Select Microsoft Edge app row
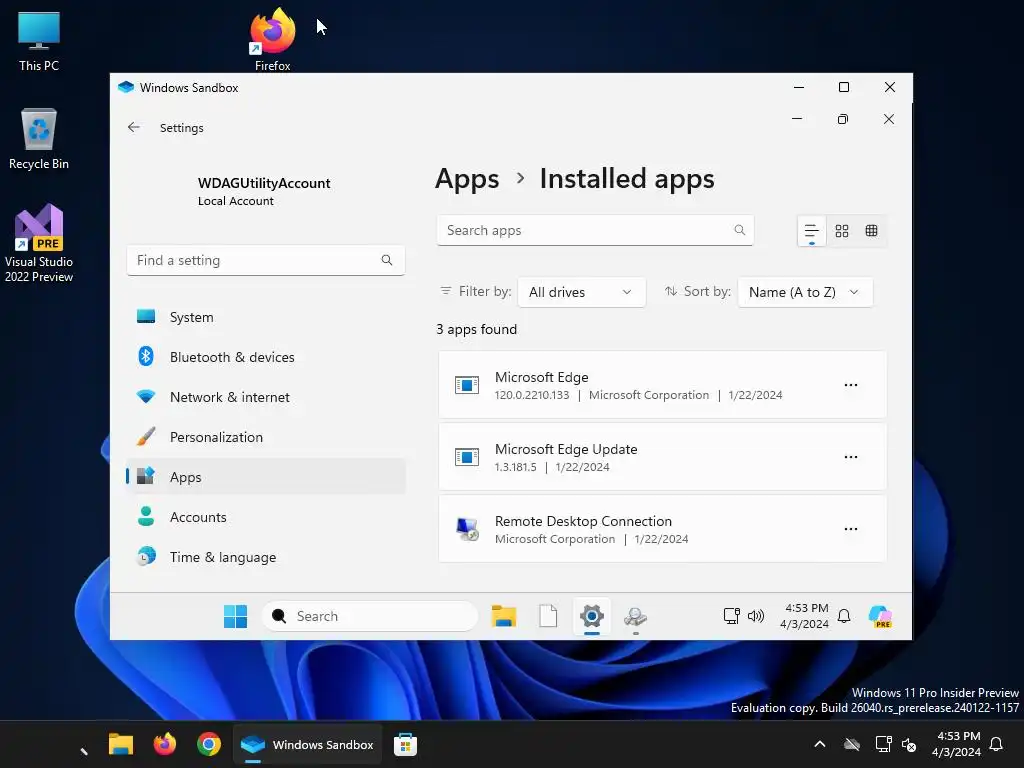 (663, 385)
